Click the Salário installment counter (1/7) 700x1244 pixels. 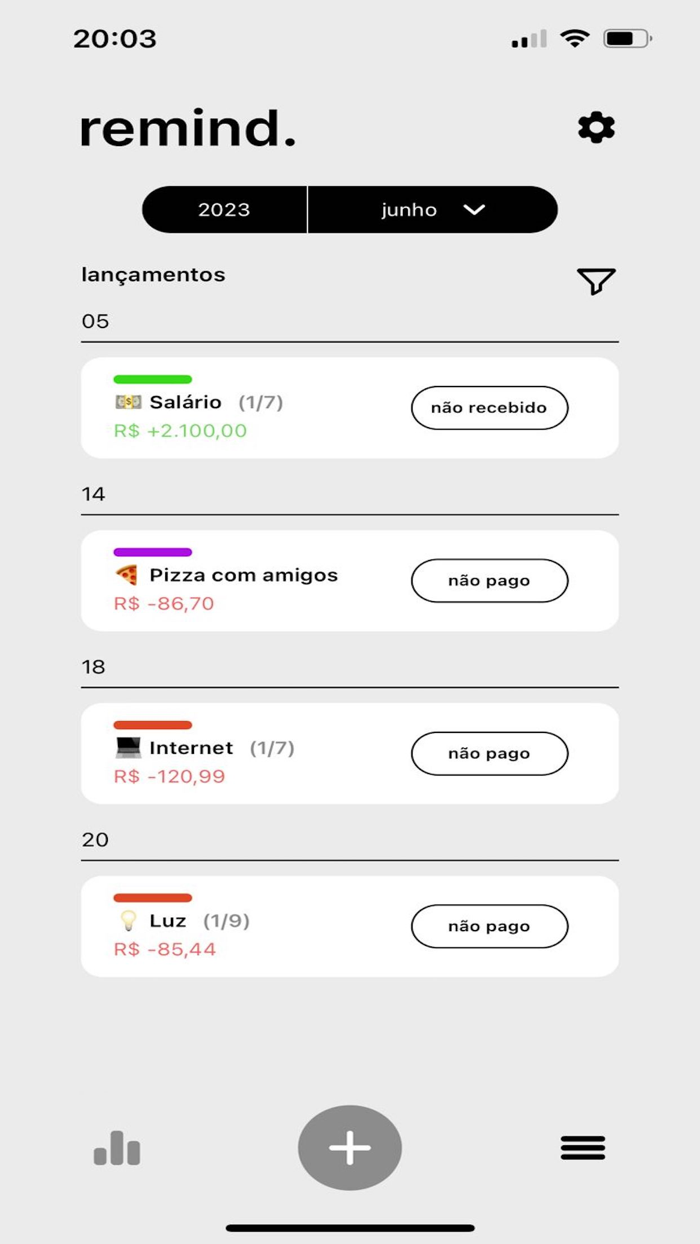click(262, 402)
